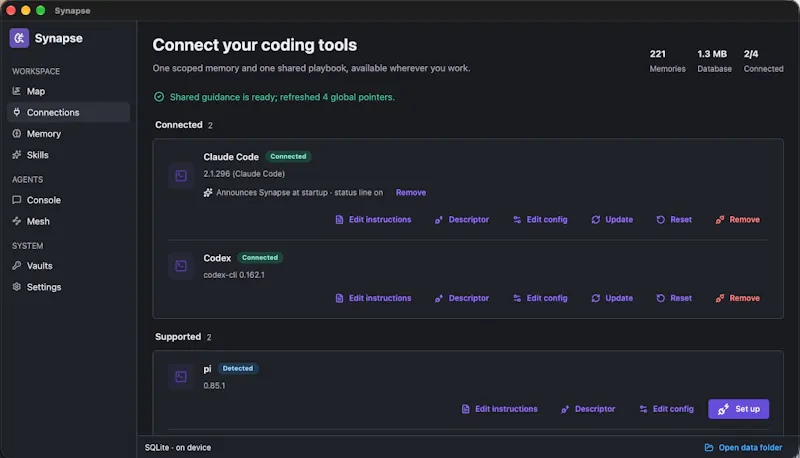800x458 pixels.
Task: Click the Console chat bubble icon
Action: [16, 199]
